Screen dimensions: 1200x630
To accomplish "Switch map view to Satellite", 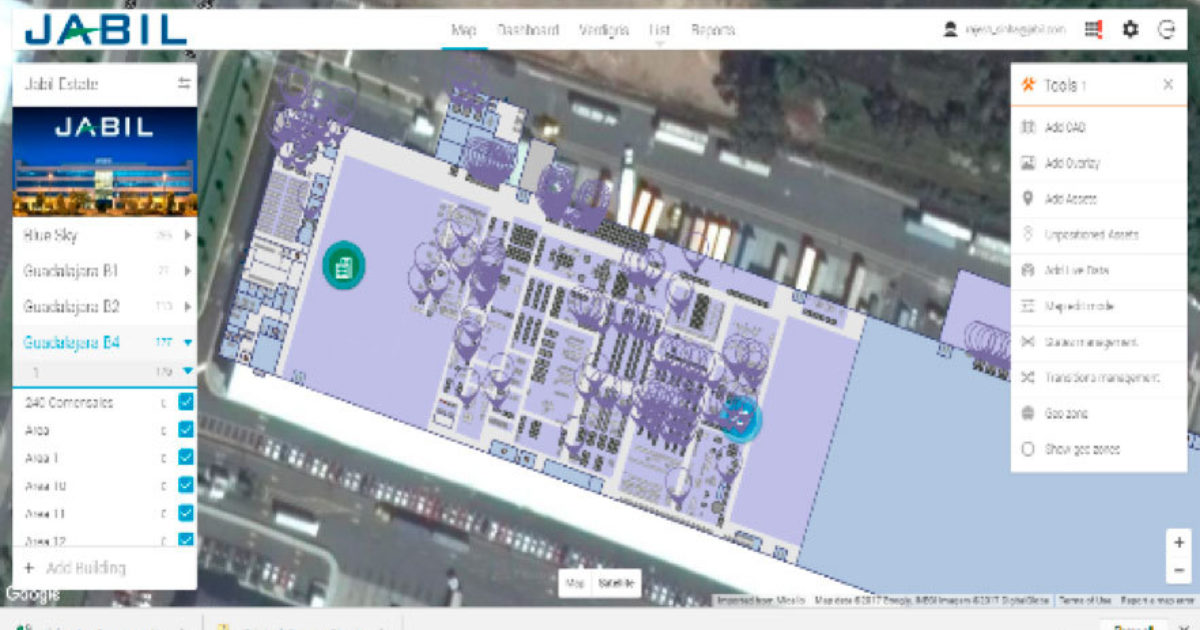I will point(618,583).
